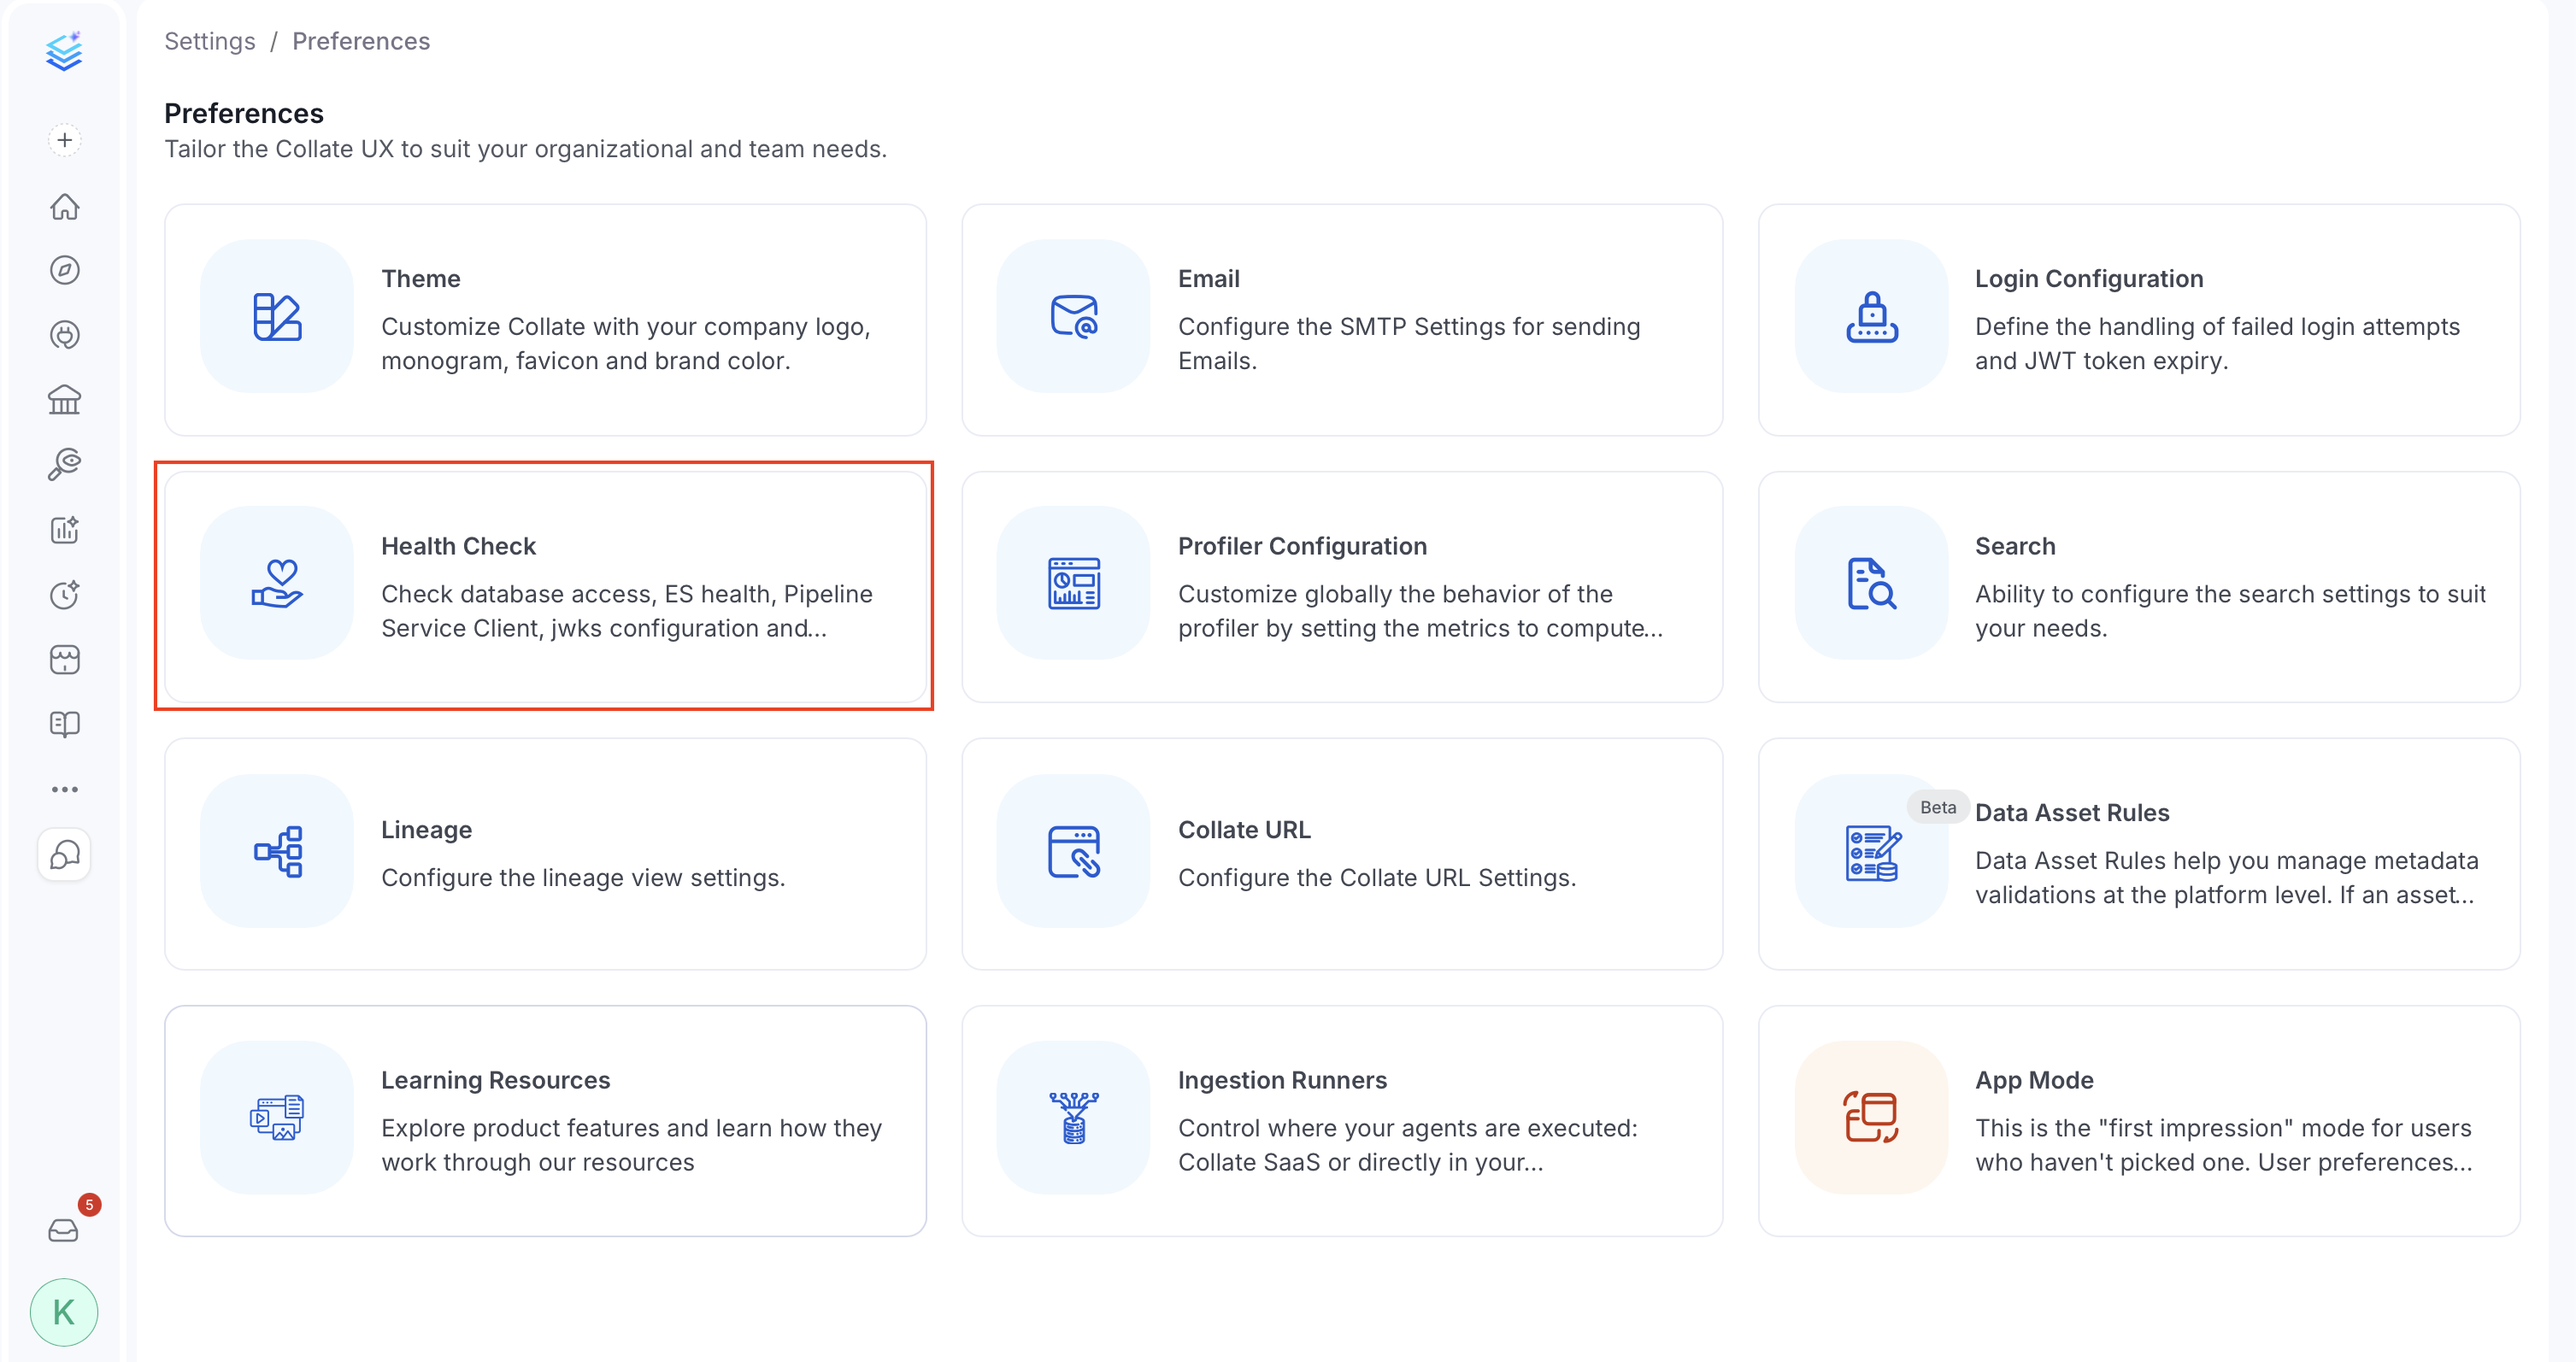Click the Preferences breadcrumb item
The width and height of the screenshot is (2576, 1362).
click(x=361, y=41)
